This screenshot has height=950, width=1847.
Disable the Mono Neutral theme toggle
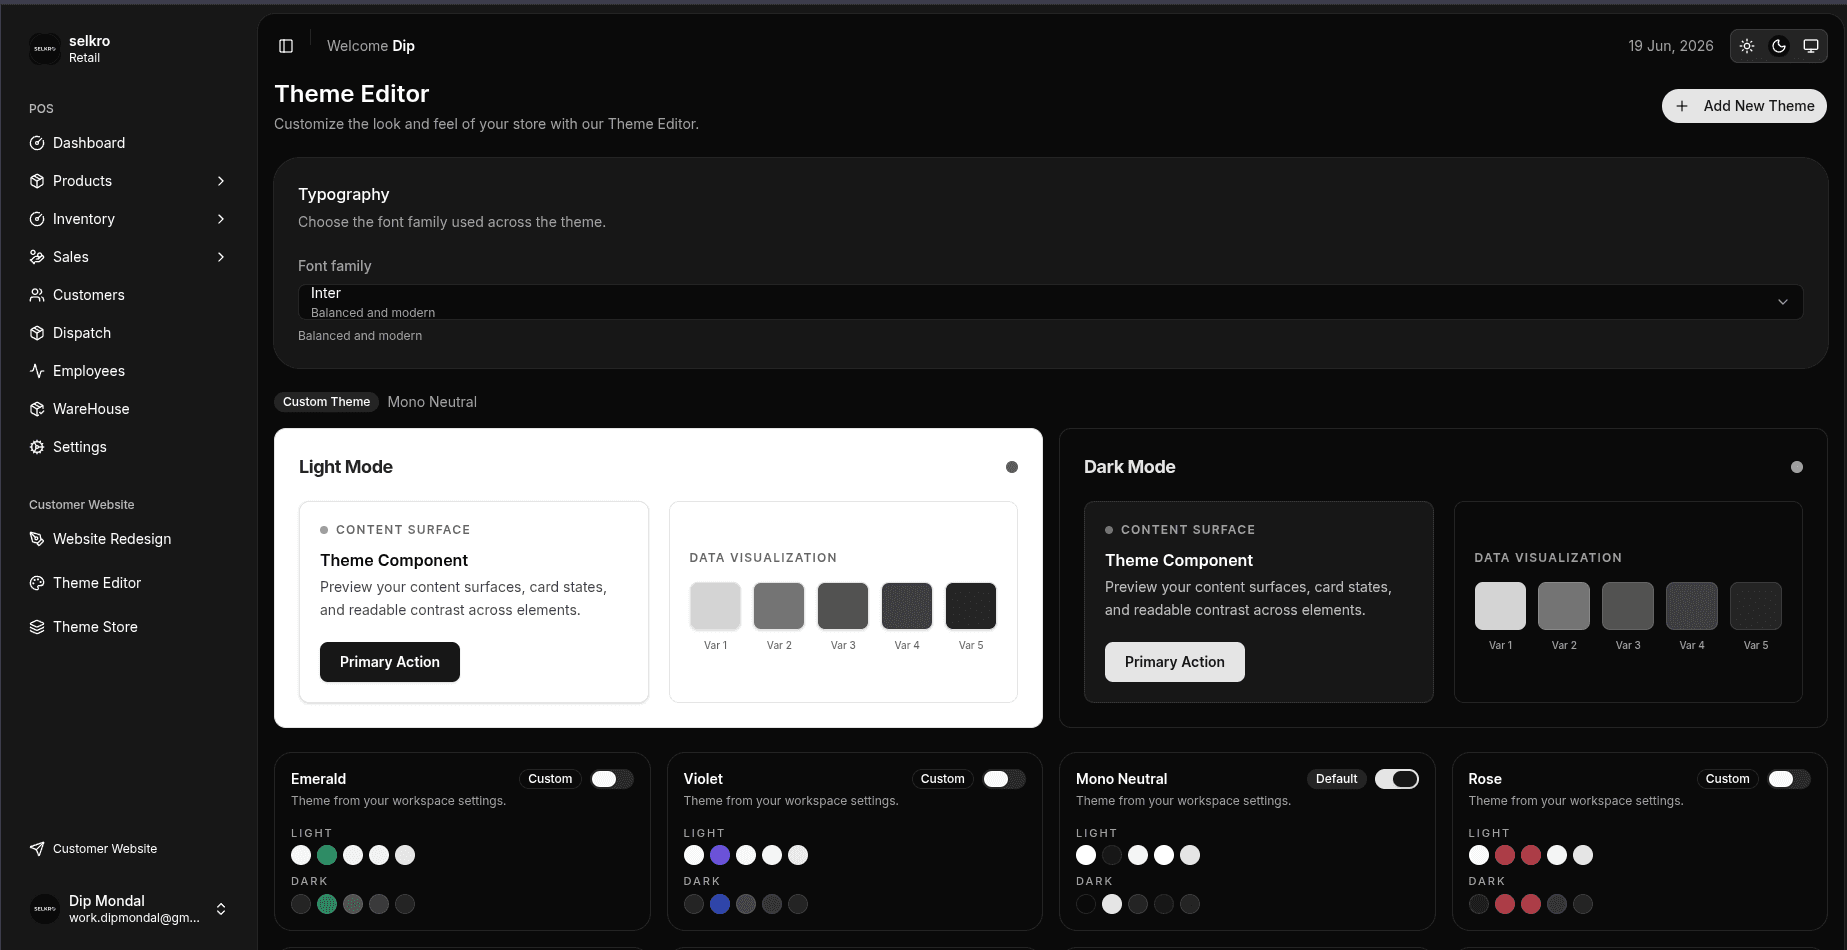[1397, 779]
